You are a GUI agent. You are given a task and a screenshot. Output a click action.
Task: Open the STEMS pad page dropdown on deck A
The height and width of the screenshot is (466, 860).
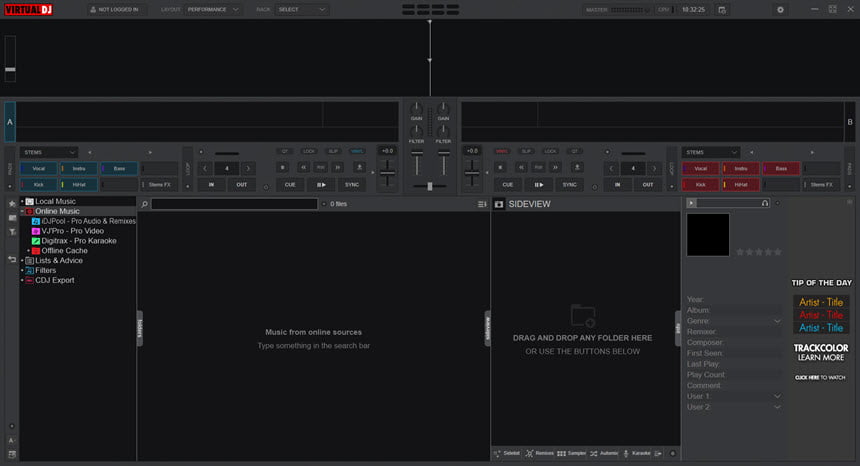49,152
